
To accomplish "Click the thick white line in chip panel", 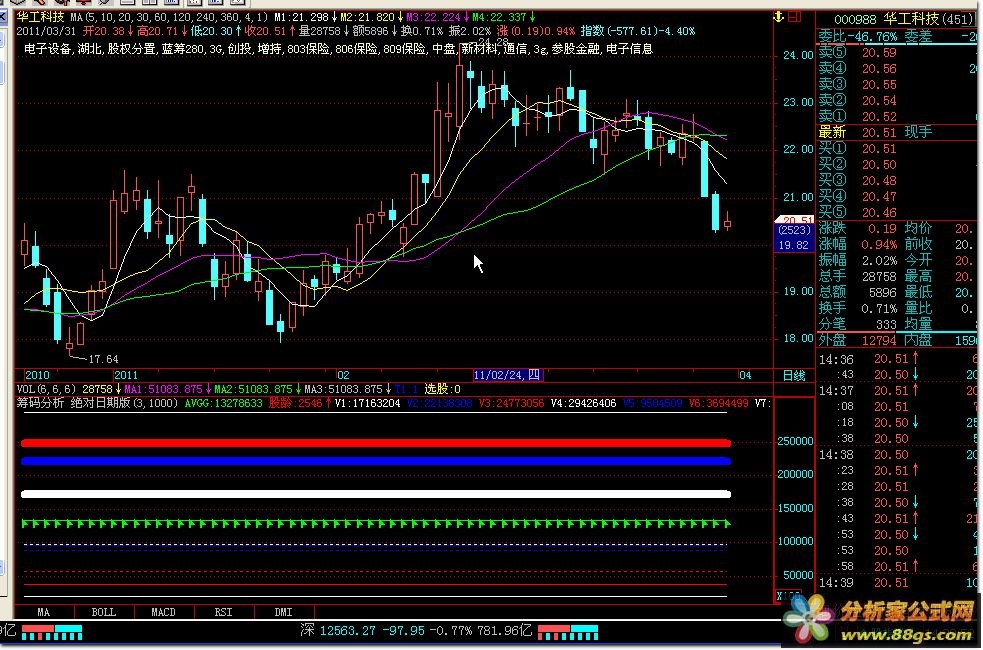I will point(376,495).
